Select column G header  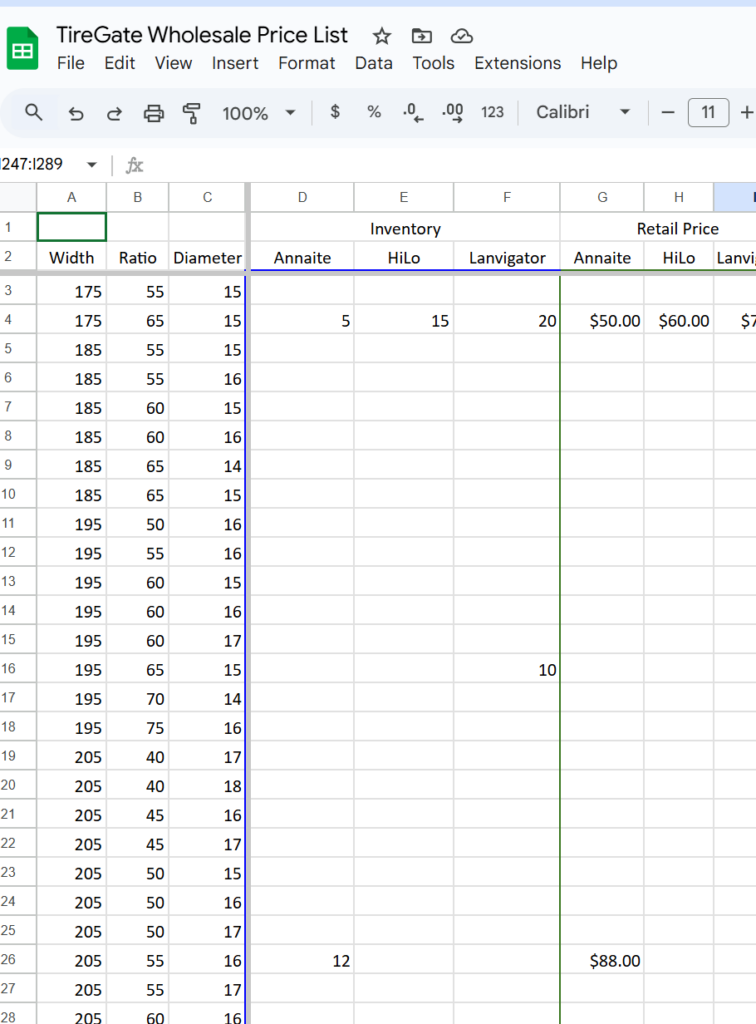[x=602, y=197]
